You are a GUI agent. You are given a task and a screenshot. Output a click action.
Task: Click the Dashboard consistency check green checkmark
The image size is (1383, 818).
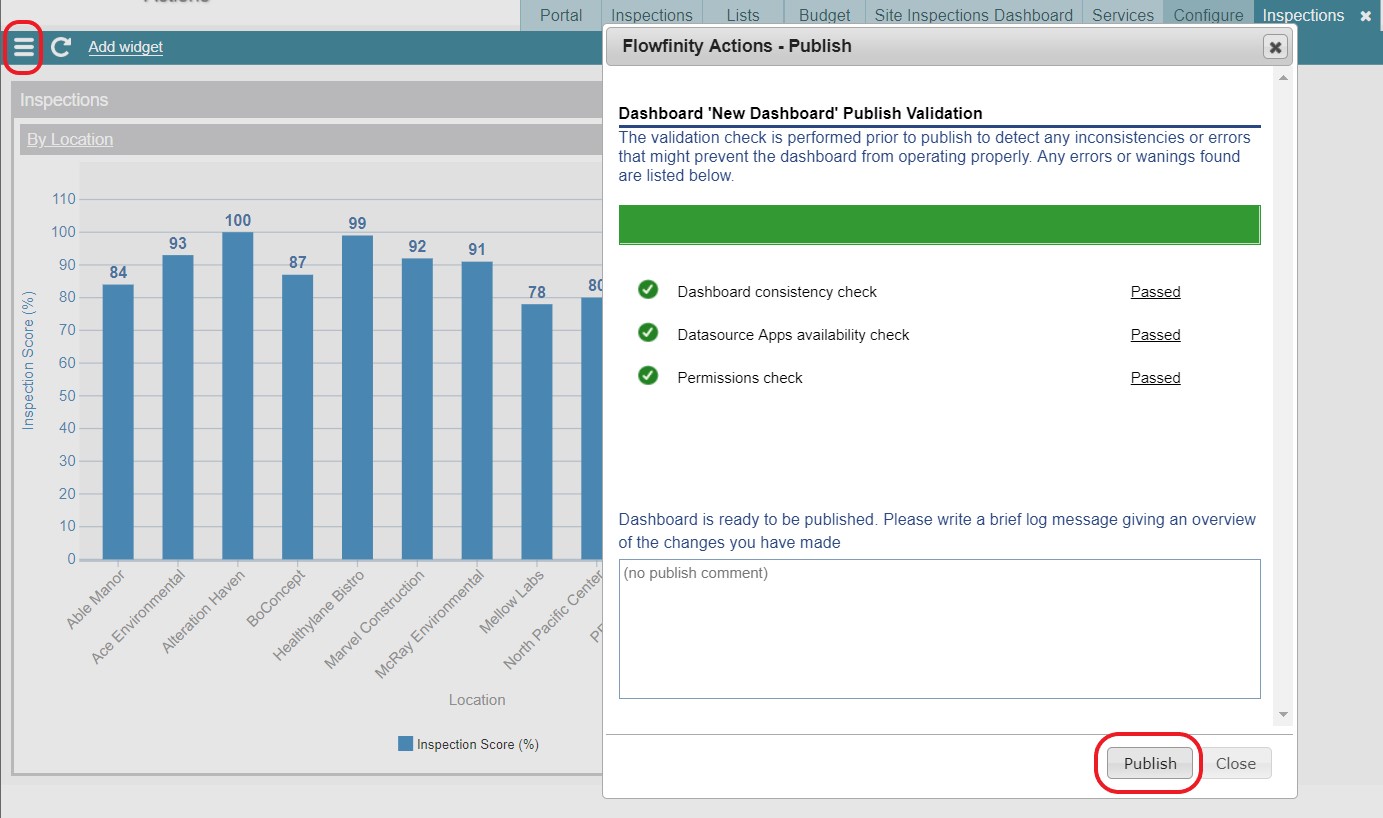(648, 290)
